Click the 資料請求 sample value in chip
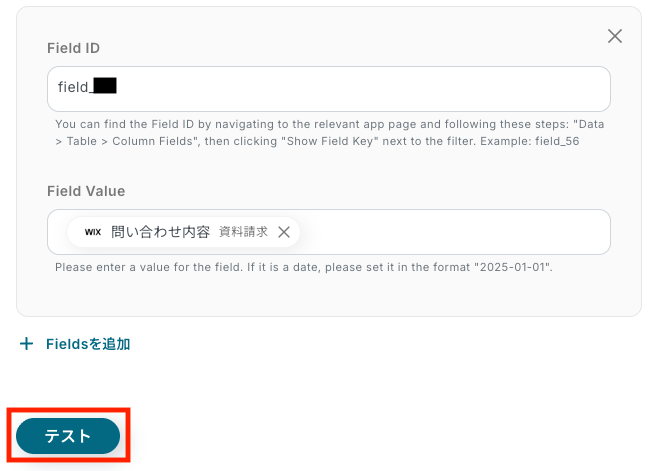This screenshot has height=471, width=652. pos(243,232)
